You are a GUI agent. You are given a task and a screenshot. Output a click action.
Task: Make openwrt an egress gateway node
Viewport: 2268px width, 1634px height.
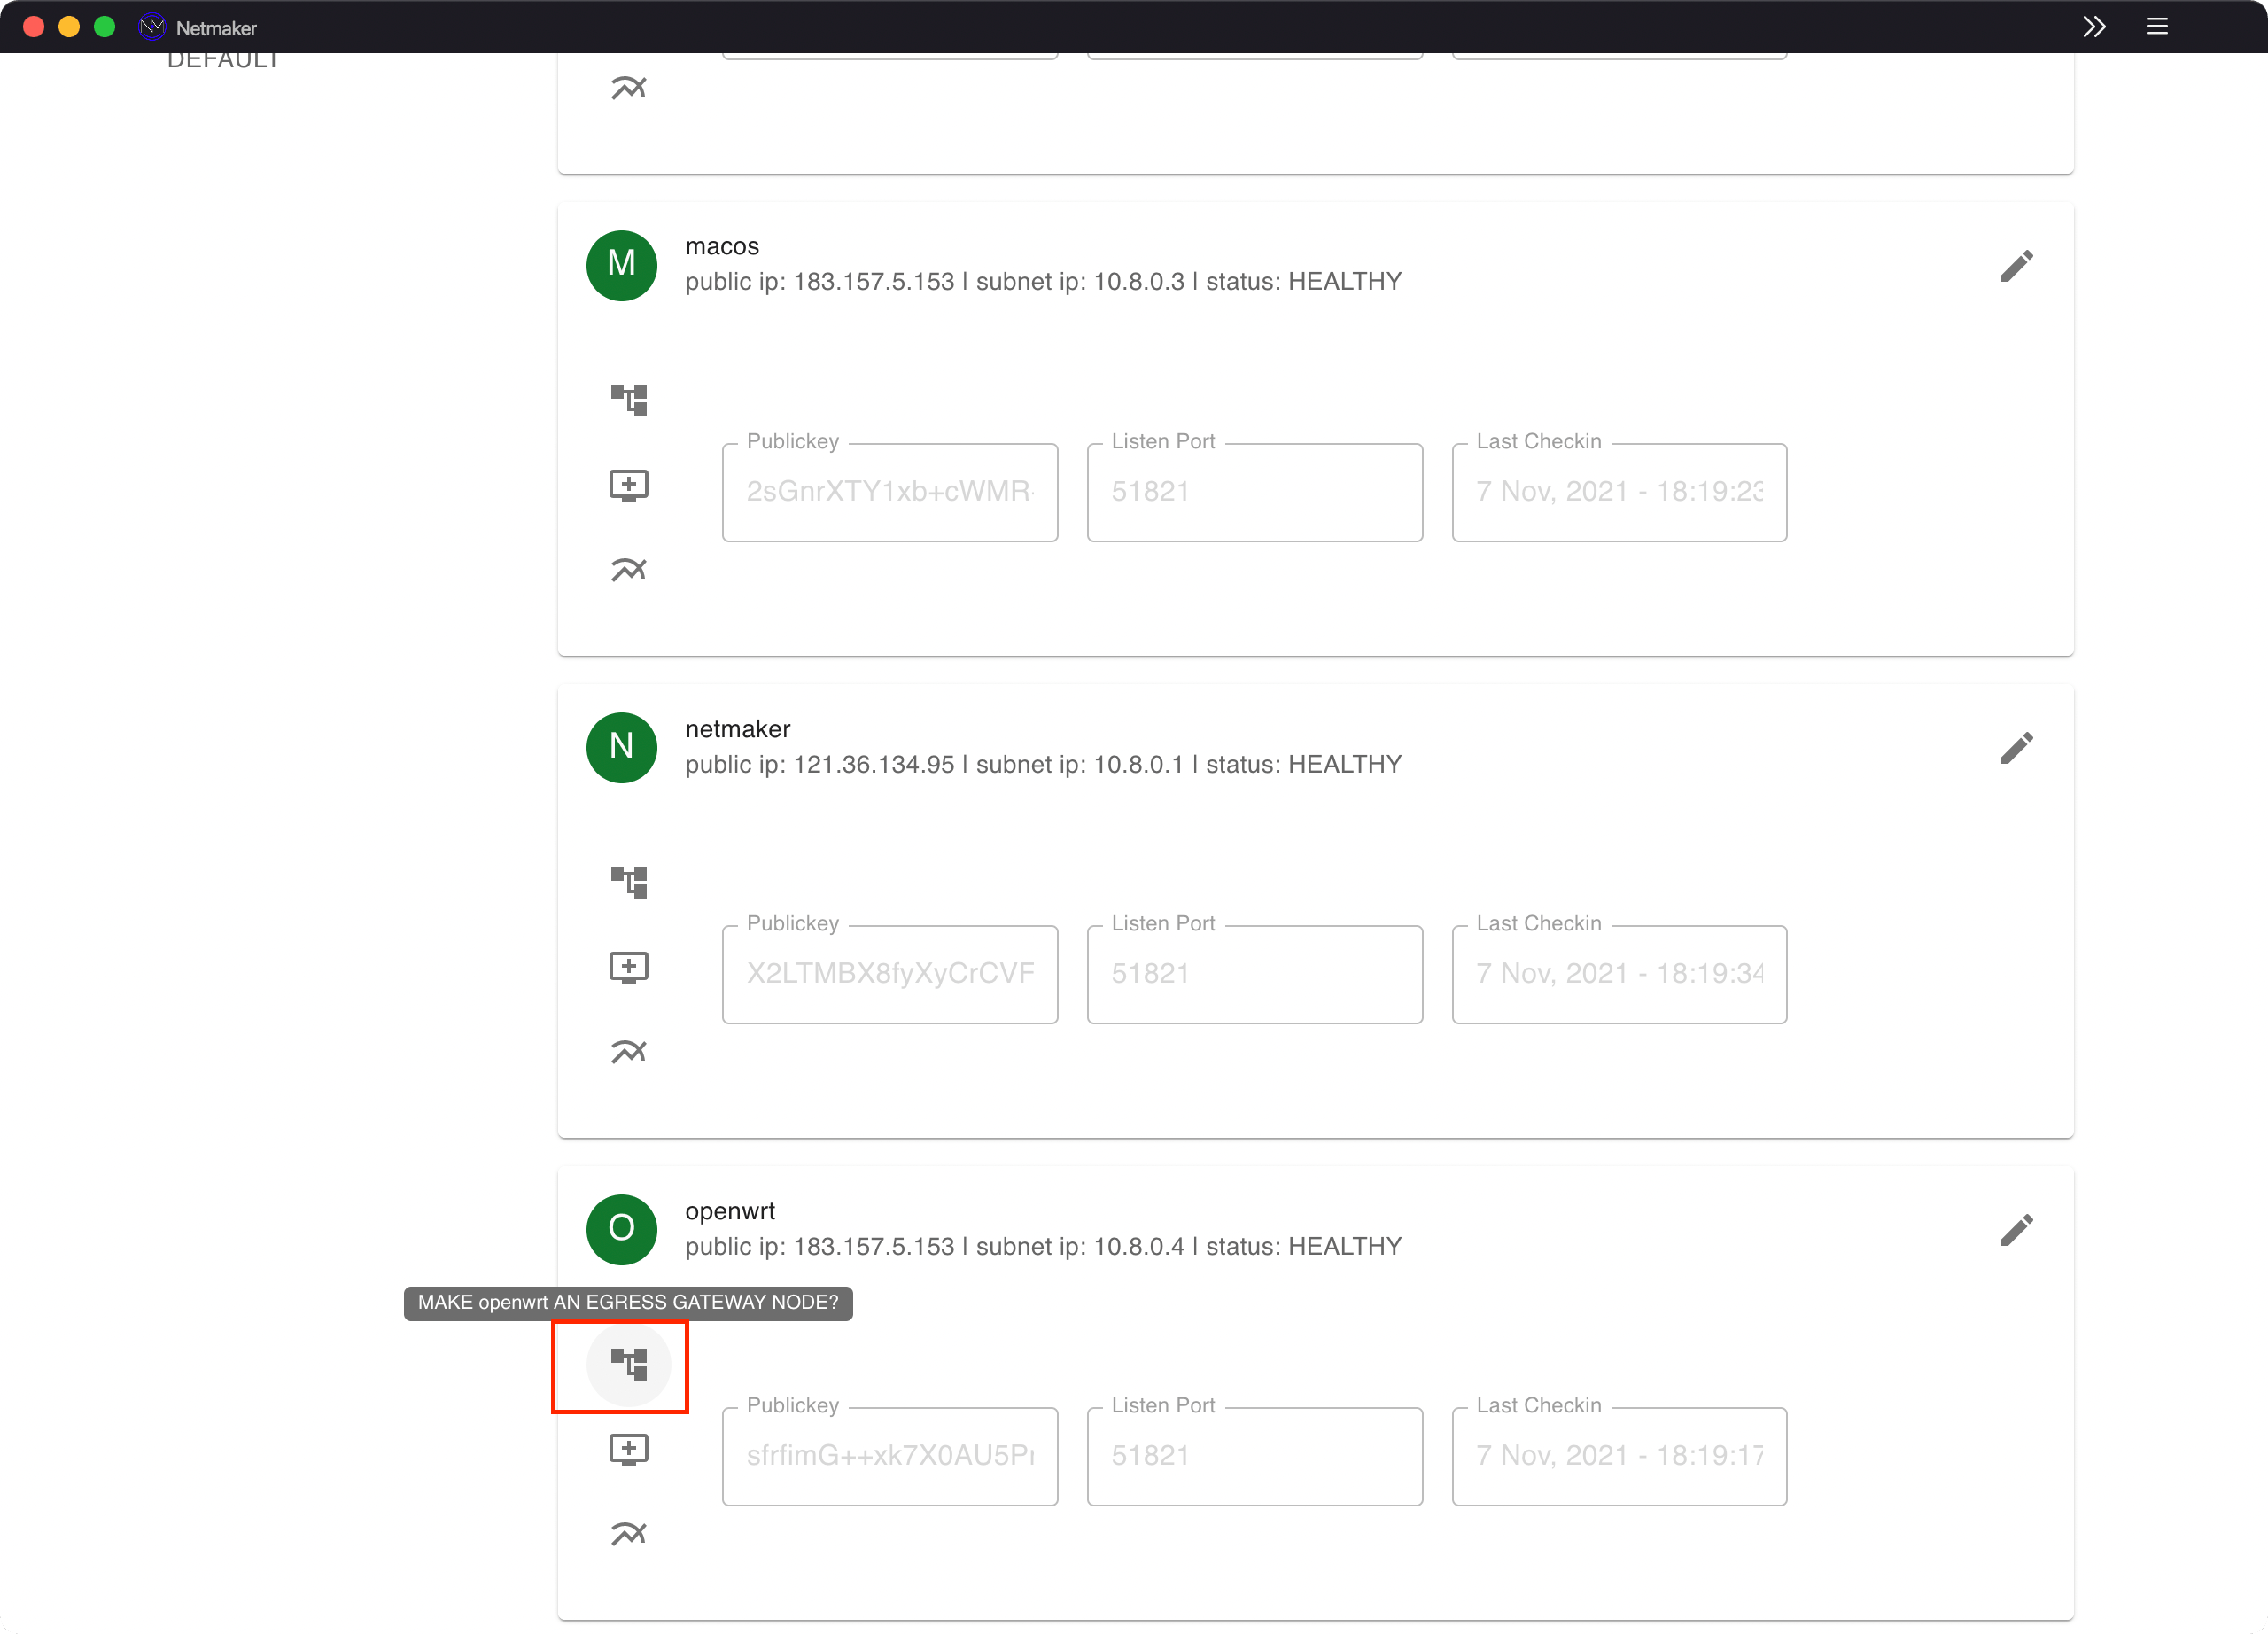coord(629,1365)
